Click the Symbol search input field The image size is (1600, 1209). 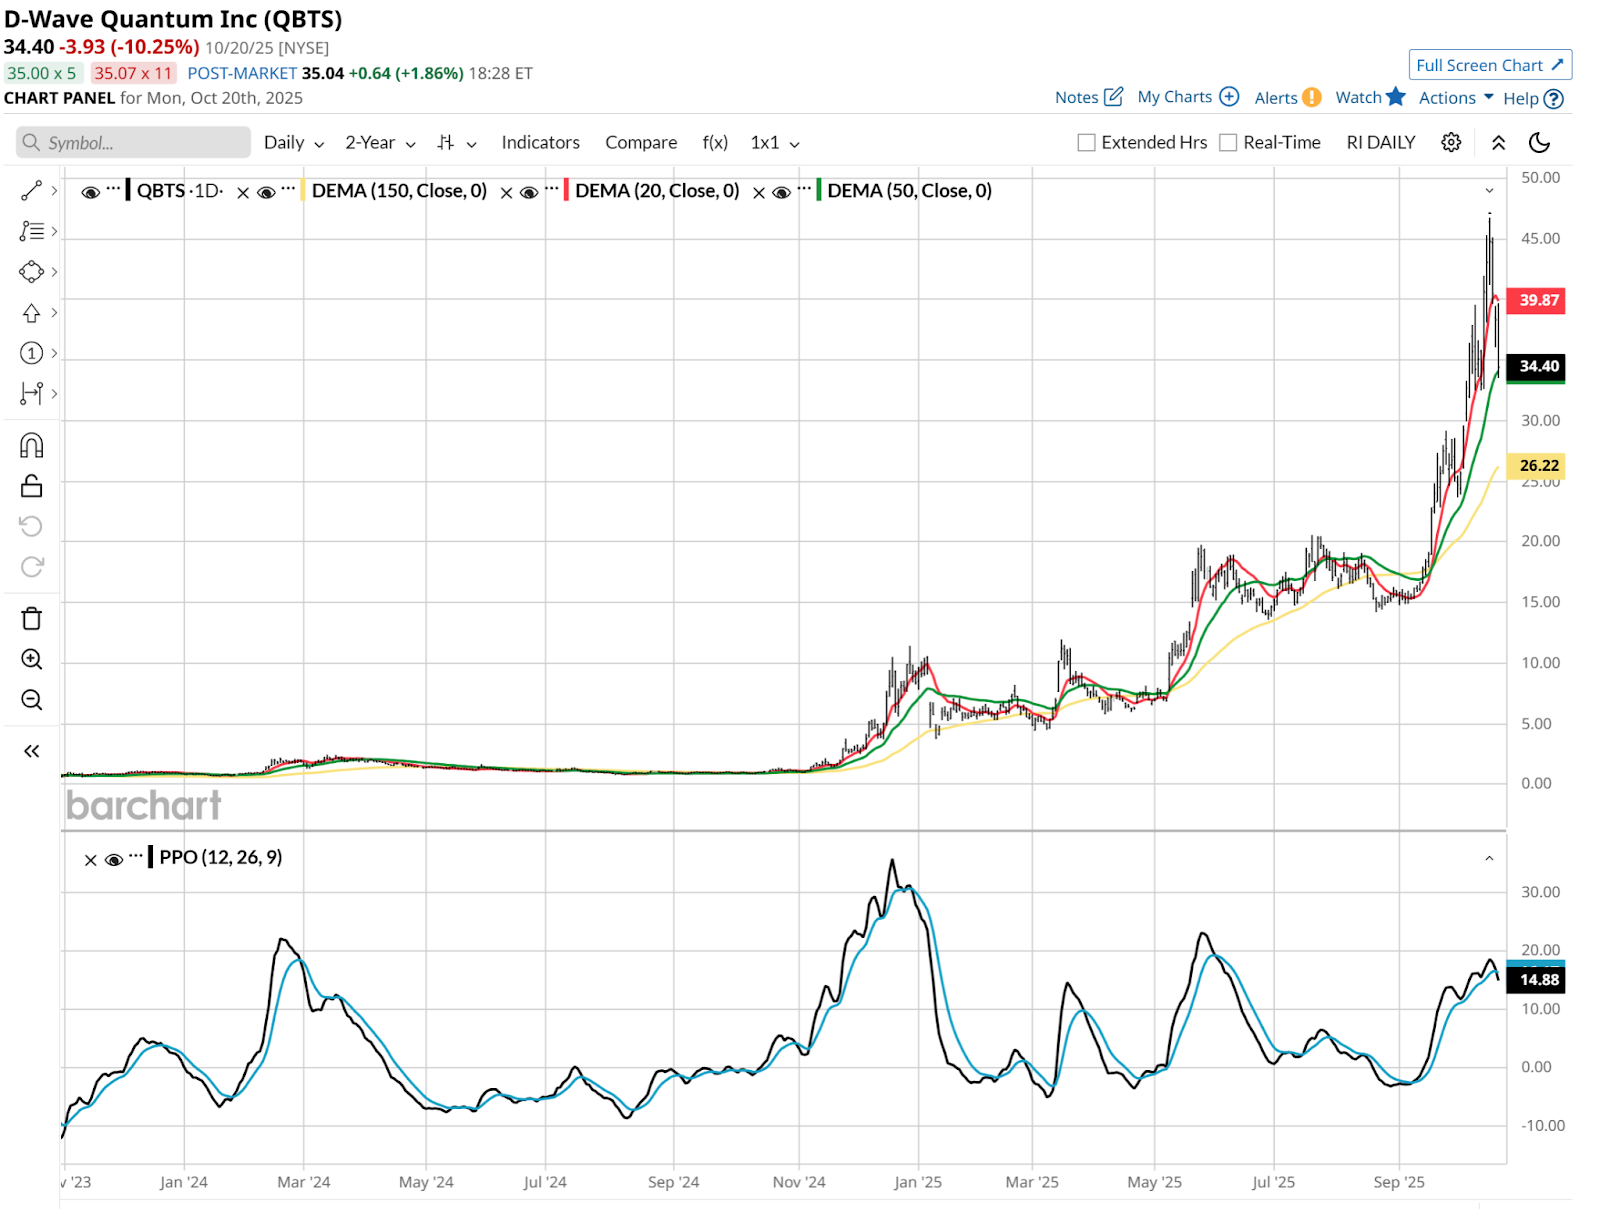134,143
